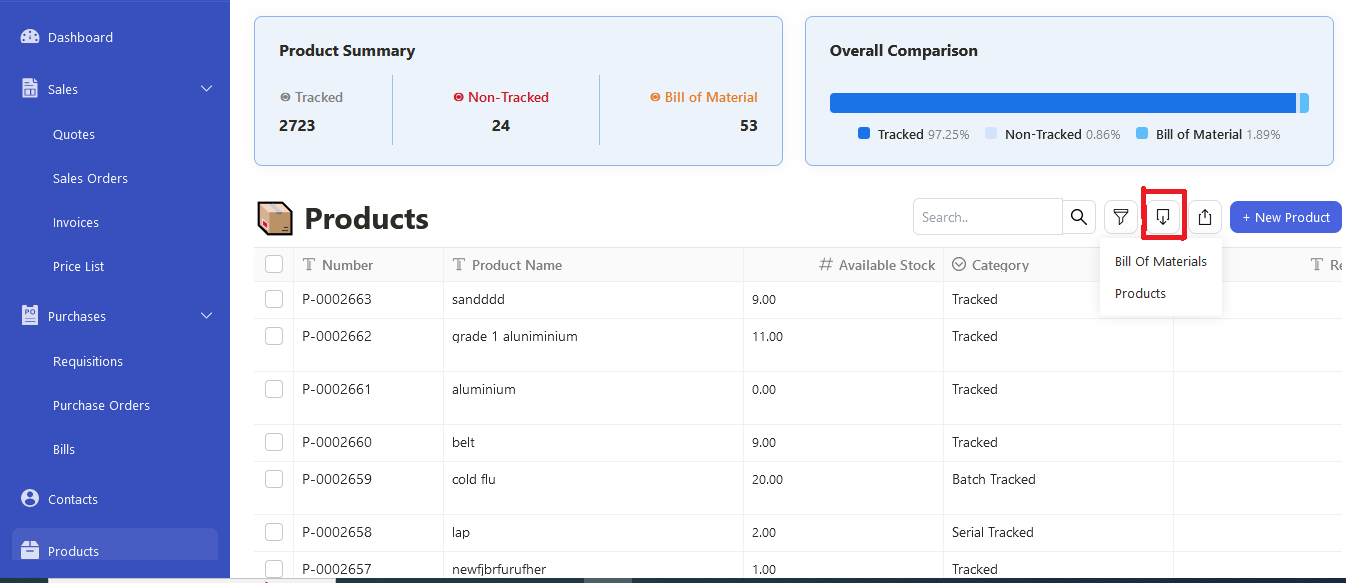This screenshot has height=583, width=1346.
Task: Click the import download icon
Action: [1163, 217]
